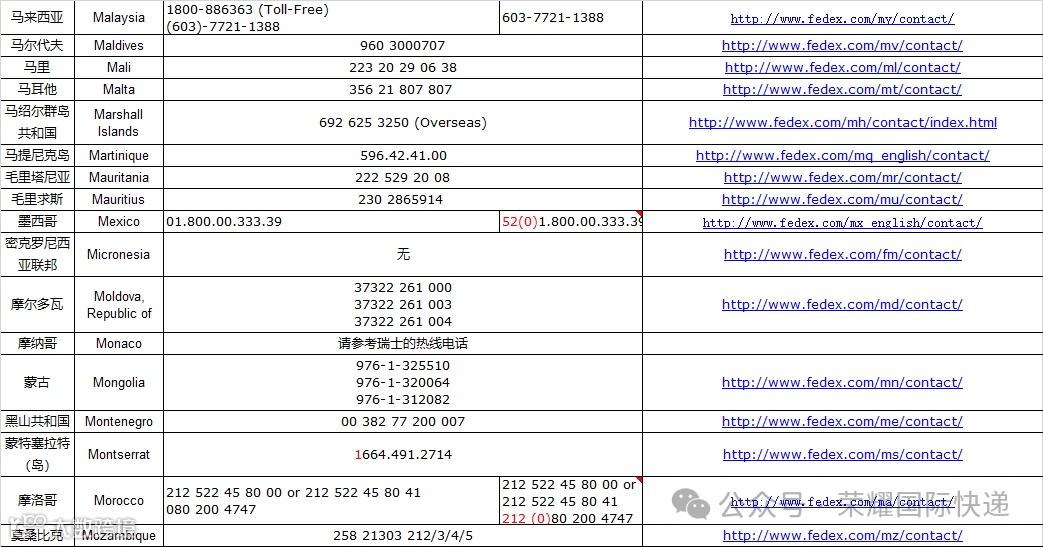Screen dimensions: 1043x547
Task: Select the Malaysia country cell
Action: tap(118, 18)
